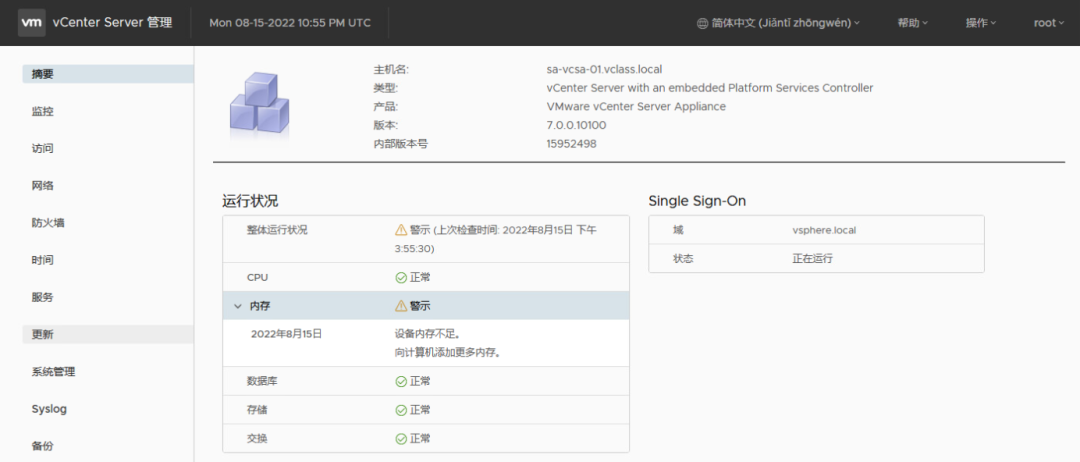Viewport: 1080px width, 462px height.
Task: Click the language globe icon
Action: [x=701, y=23]
